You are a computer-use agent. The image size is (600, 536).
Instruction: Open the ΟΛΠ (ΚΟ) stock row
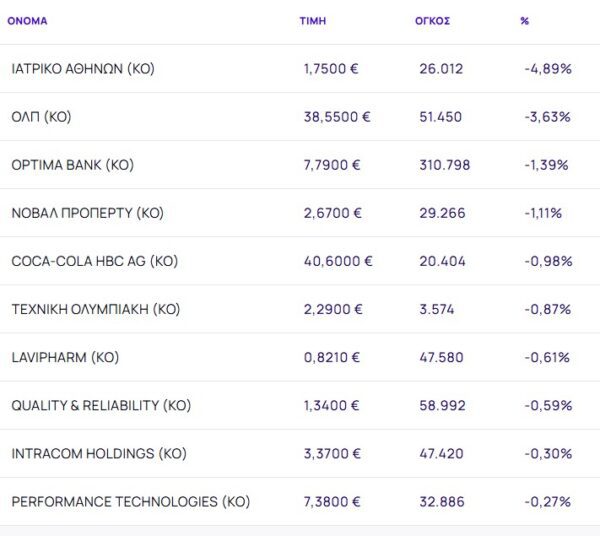click(x=42, y=117)
